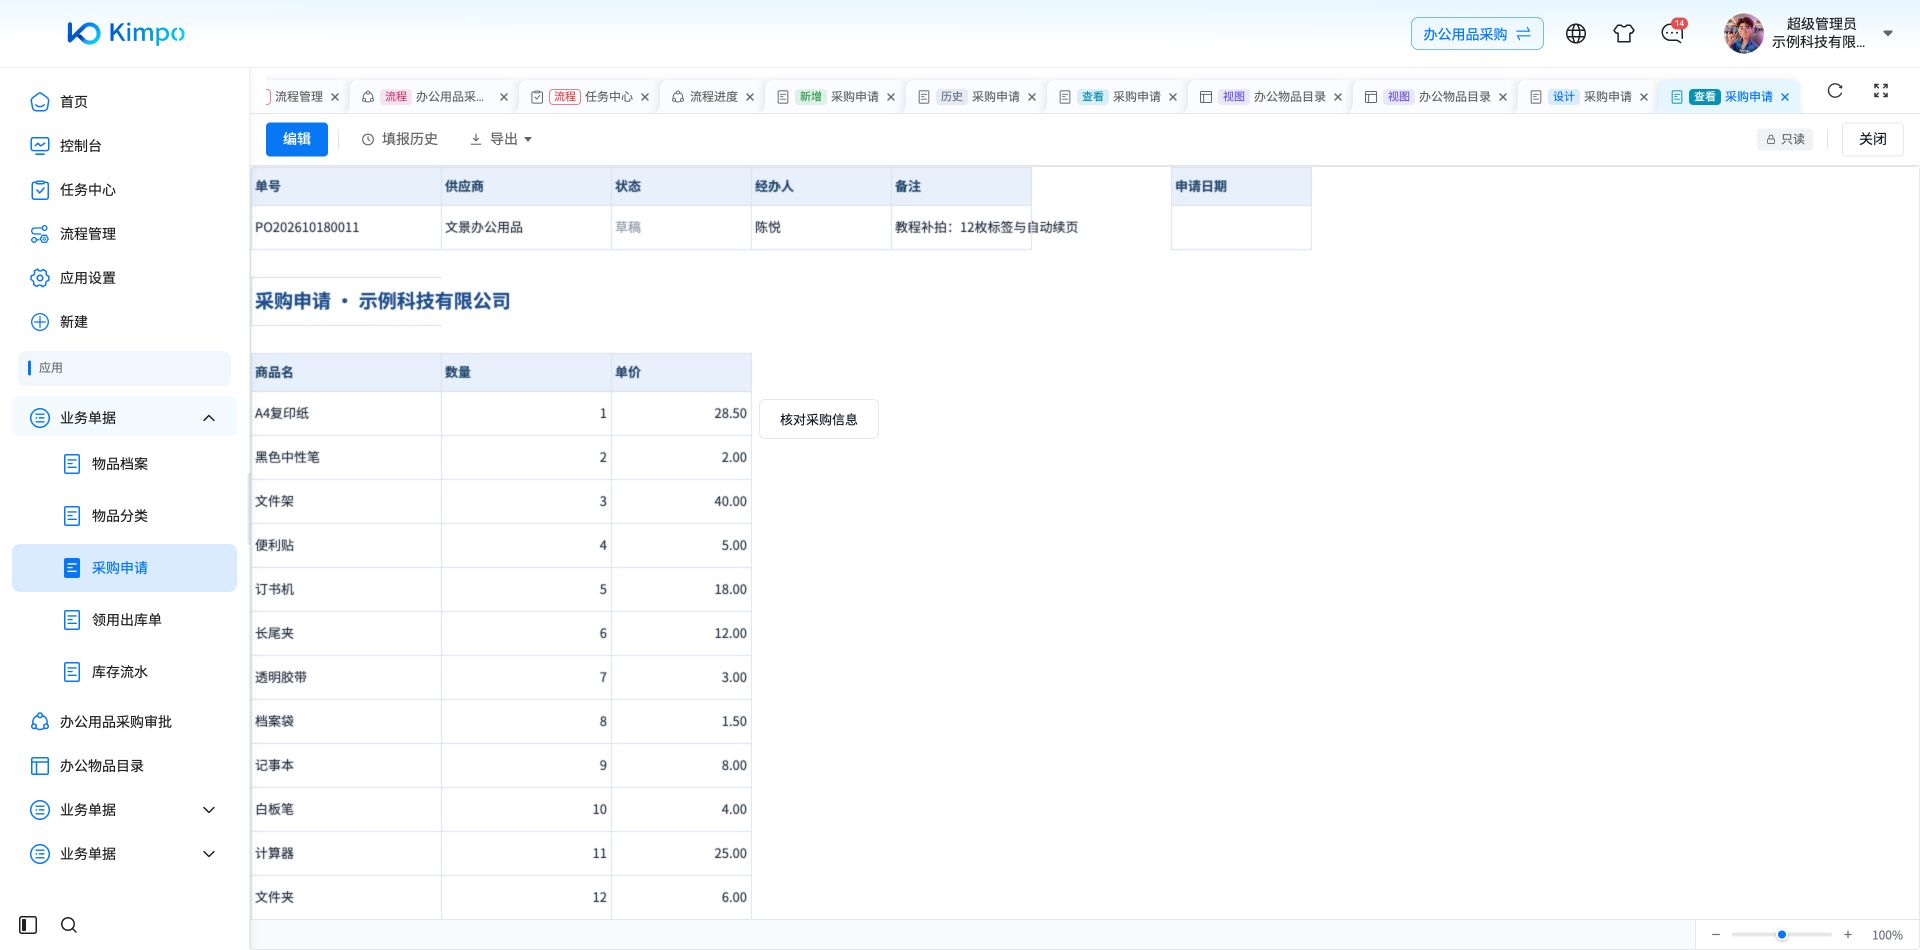The height and width of the screenshot is (950, 1920).
Task: Click the blue 编辑 button
Action: click(x=297, y=139)
